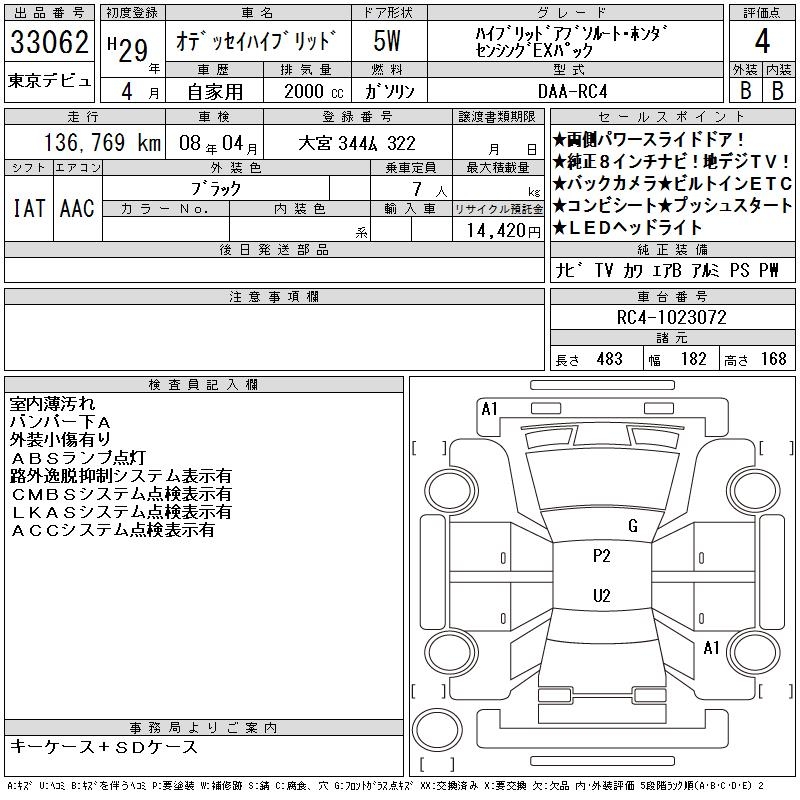Click the "A1" mark at front bumper corner
800x800 pixels.
click(x=489, y=409)
